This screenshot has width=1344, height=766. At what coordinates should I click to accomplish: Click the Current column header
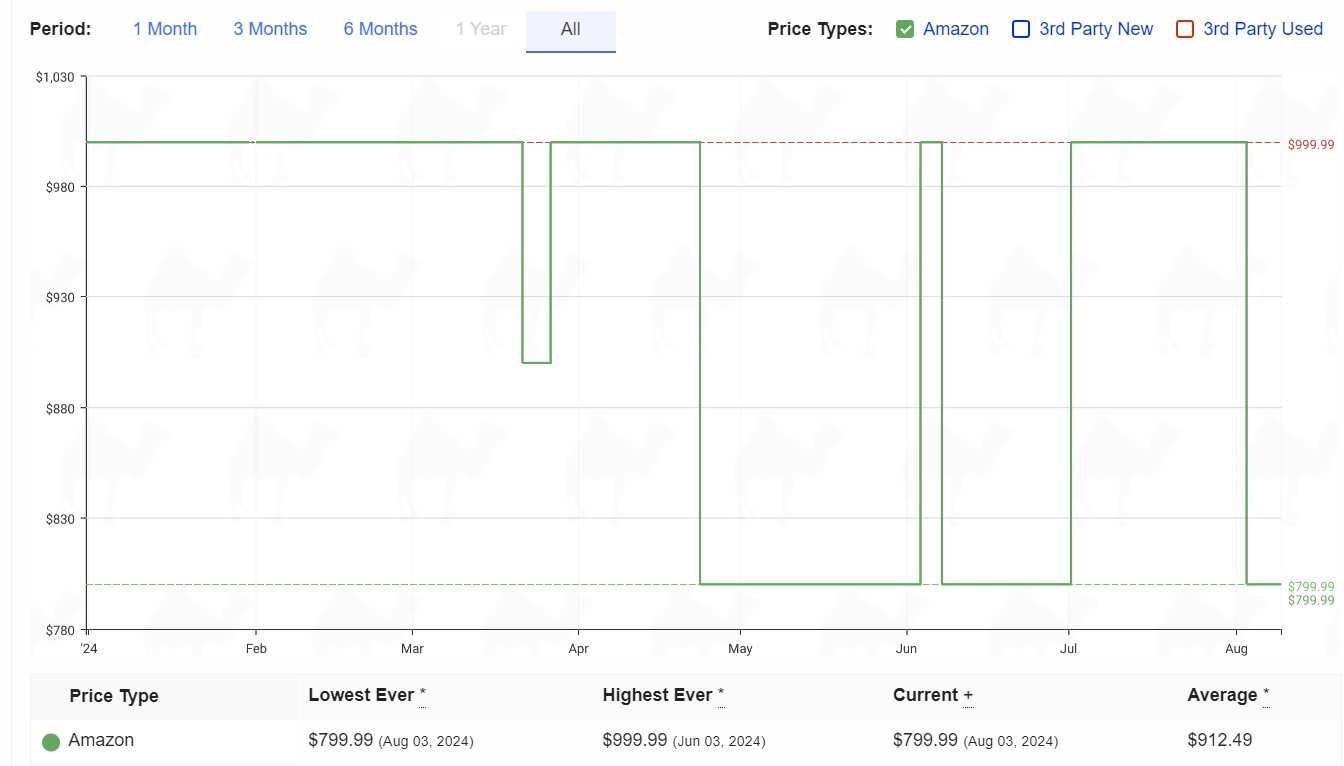(927, 695)
